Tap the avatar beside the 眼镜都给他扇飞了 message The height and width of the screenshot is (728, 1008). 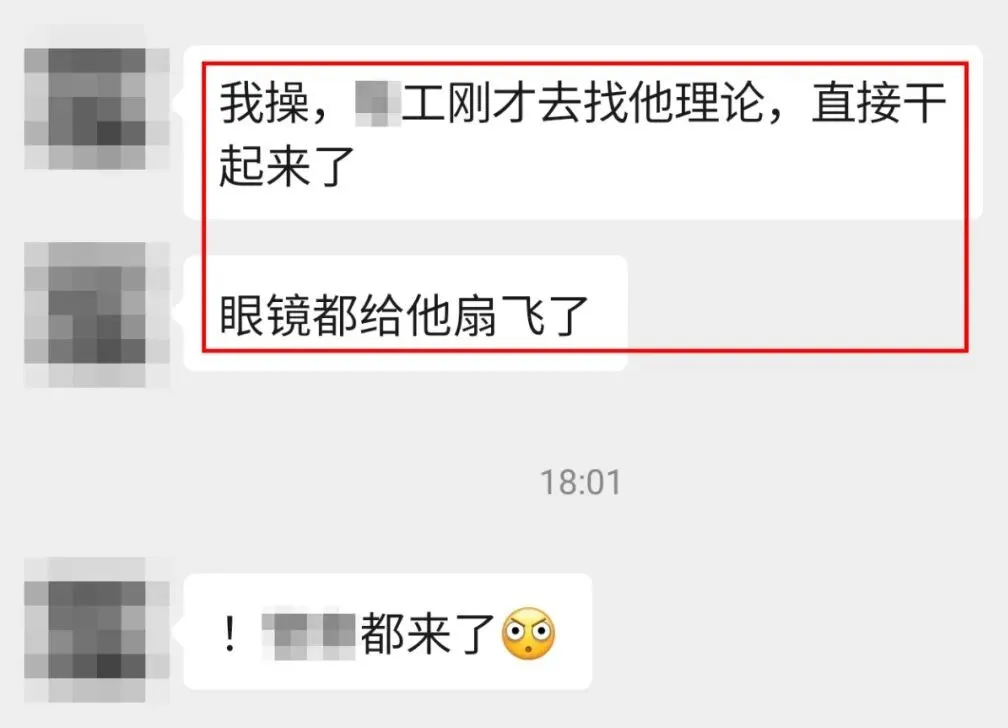tap(96, 314)
